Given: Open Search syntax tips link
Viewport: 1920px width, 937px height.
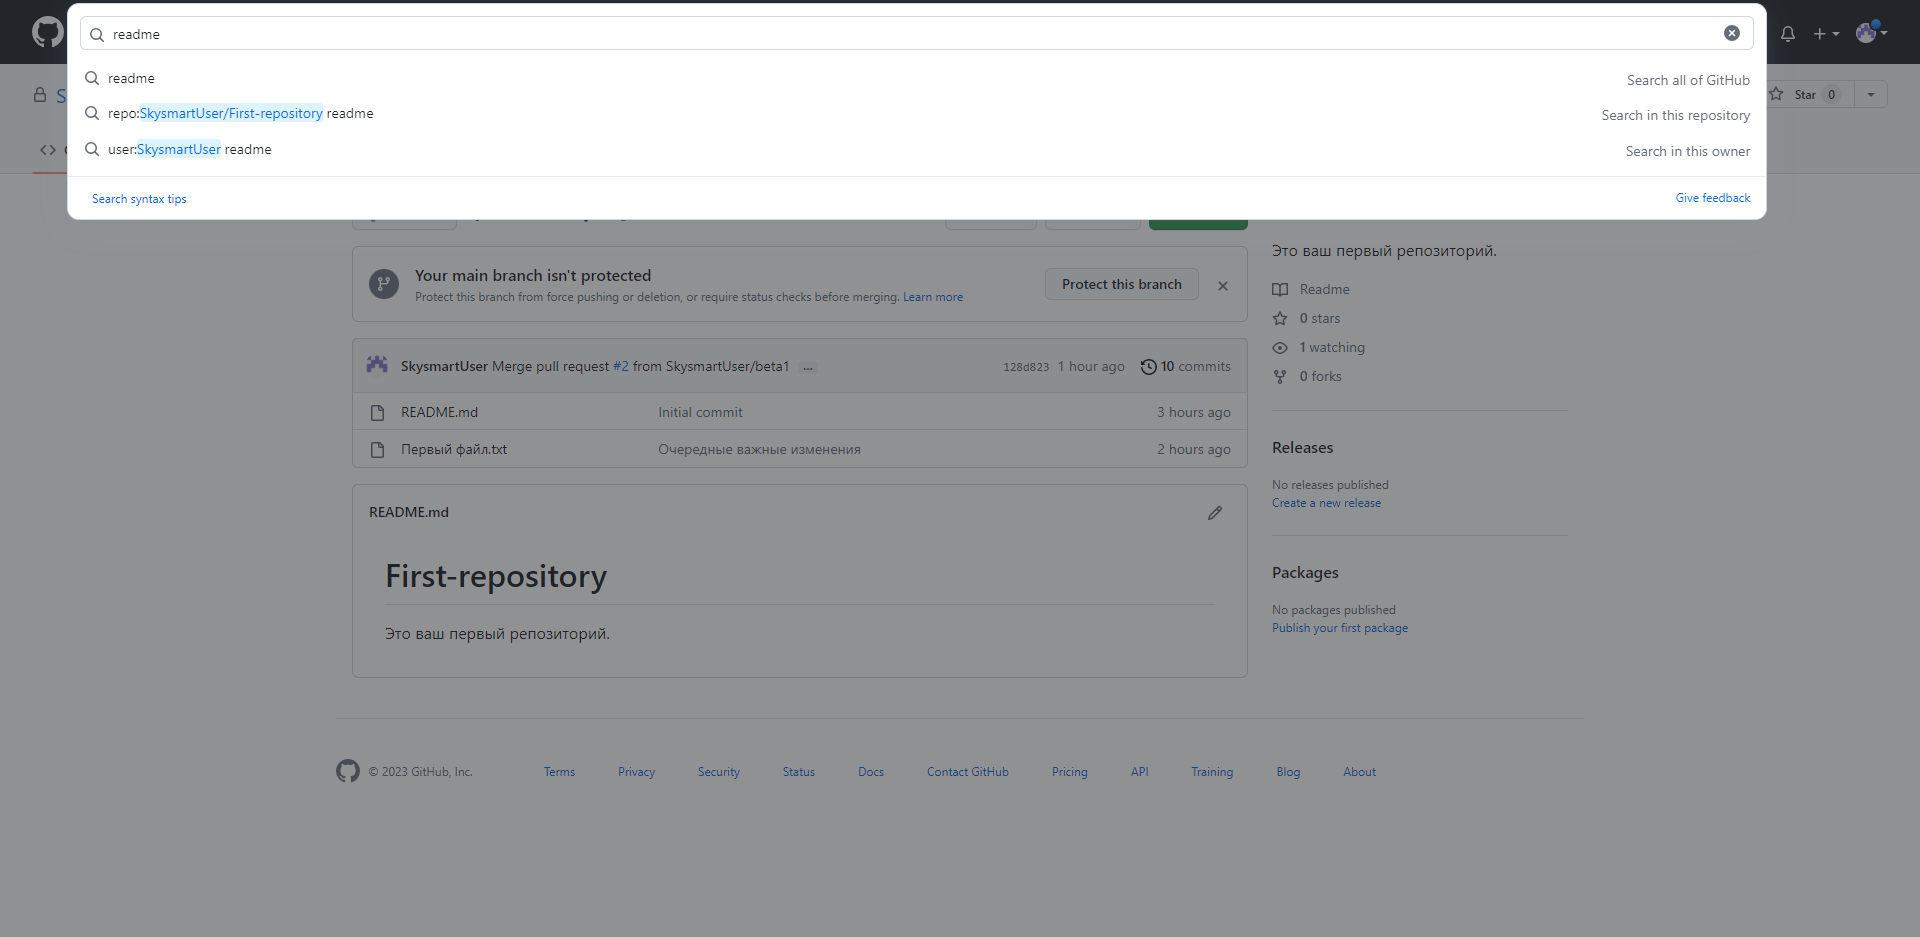Looking at the screenshot, I should click(x=139, y=199).
